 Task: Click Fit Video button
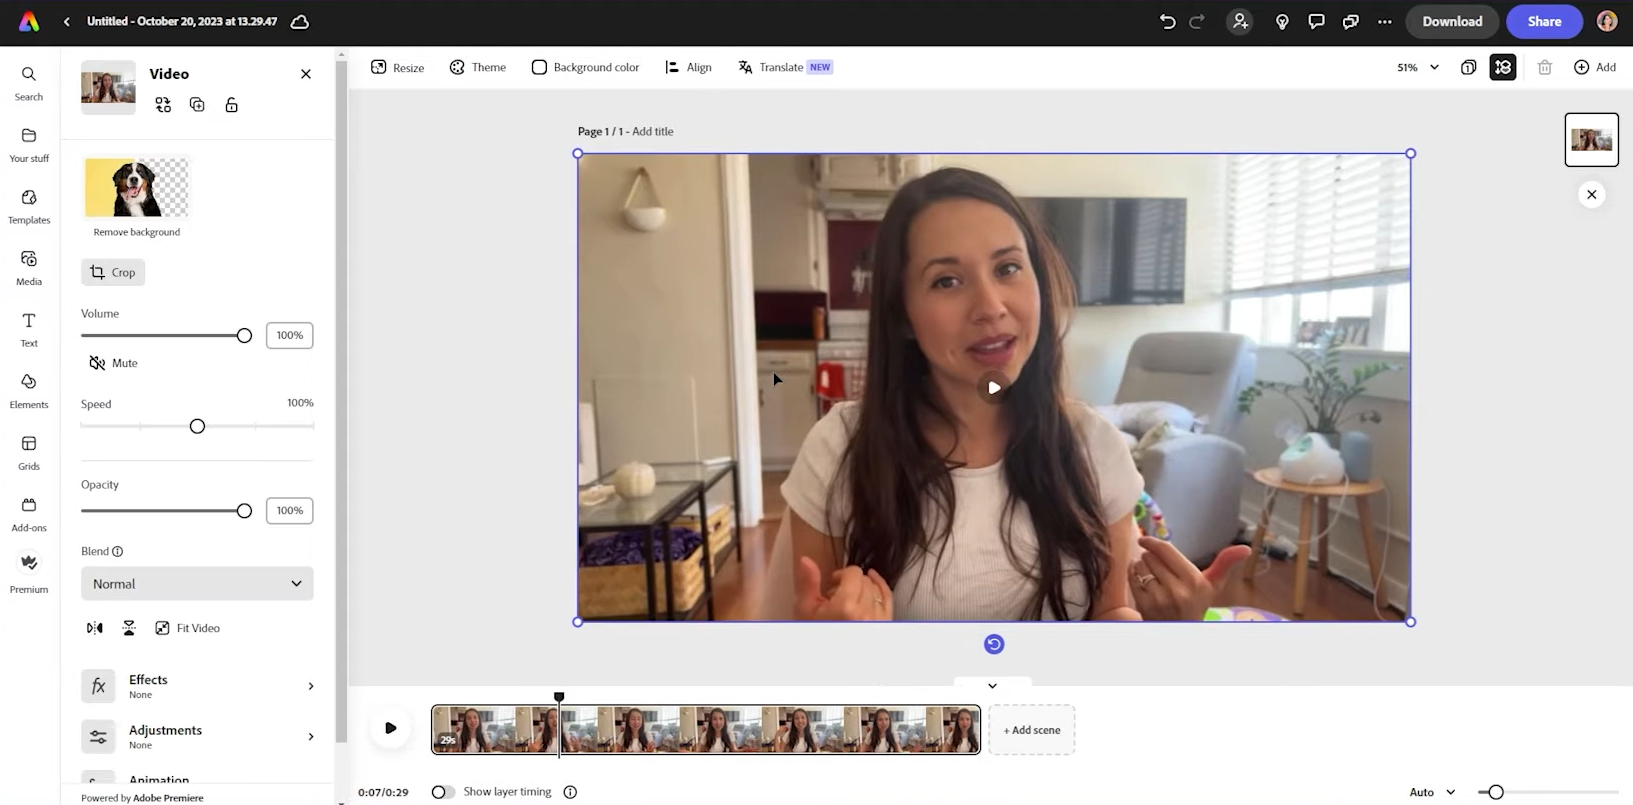coord(187,628)
